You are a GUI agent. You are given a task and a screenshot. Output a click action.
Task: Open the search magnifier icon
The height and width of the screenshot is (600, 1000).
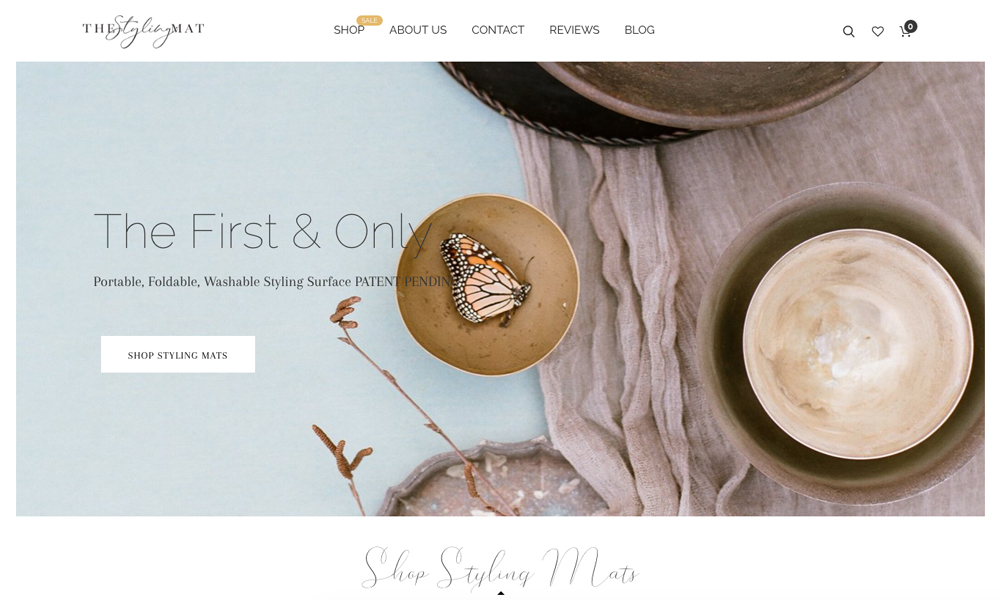click(848, 31)
